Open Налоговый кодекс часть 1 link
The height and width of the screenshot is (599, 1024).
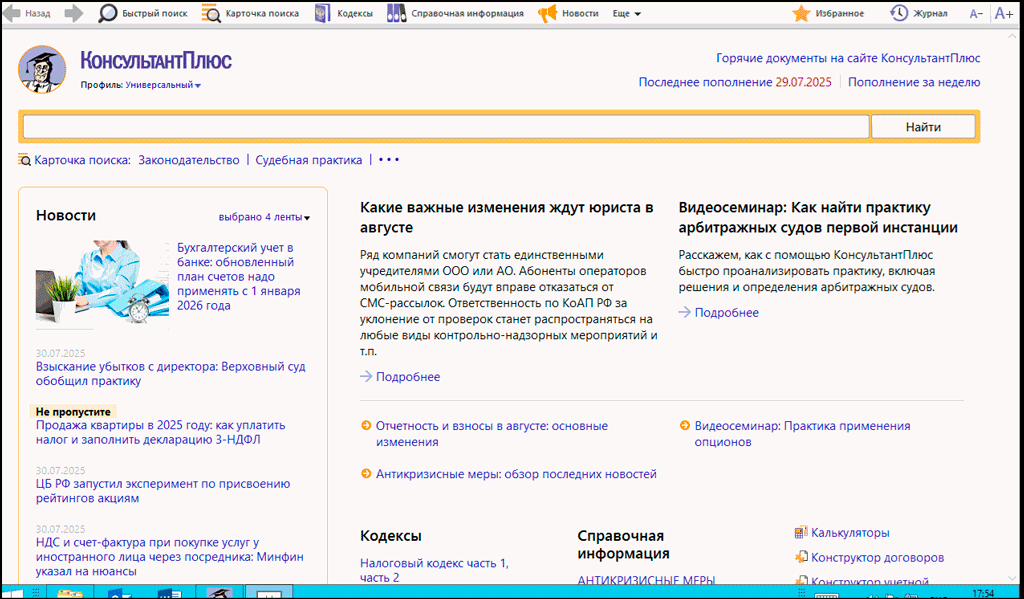(434, 570)
